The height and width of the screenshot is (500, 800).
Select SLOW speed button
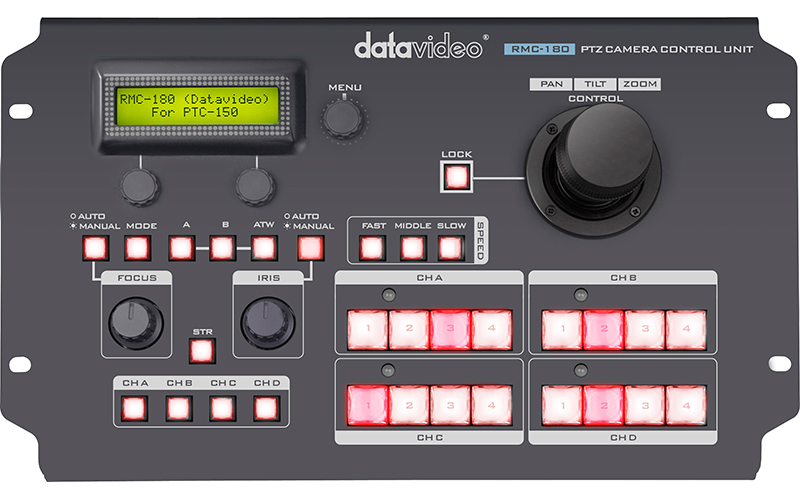(x=451, y=248)
